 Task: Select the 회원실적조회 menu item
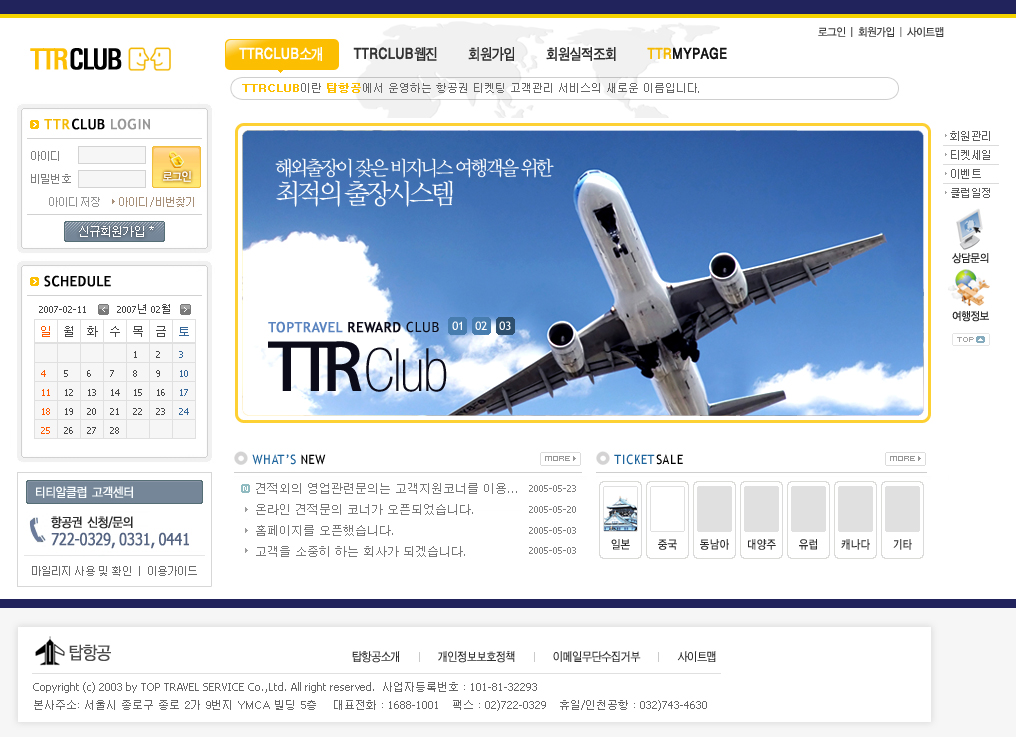(581, 54)
